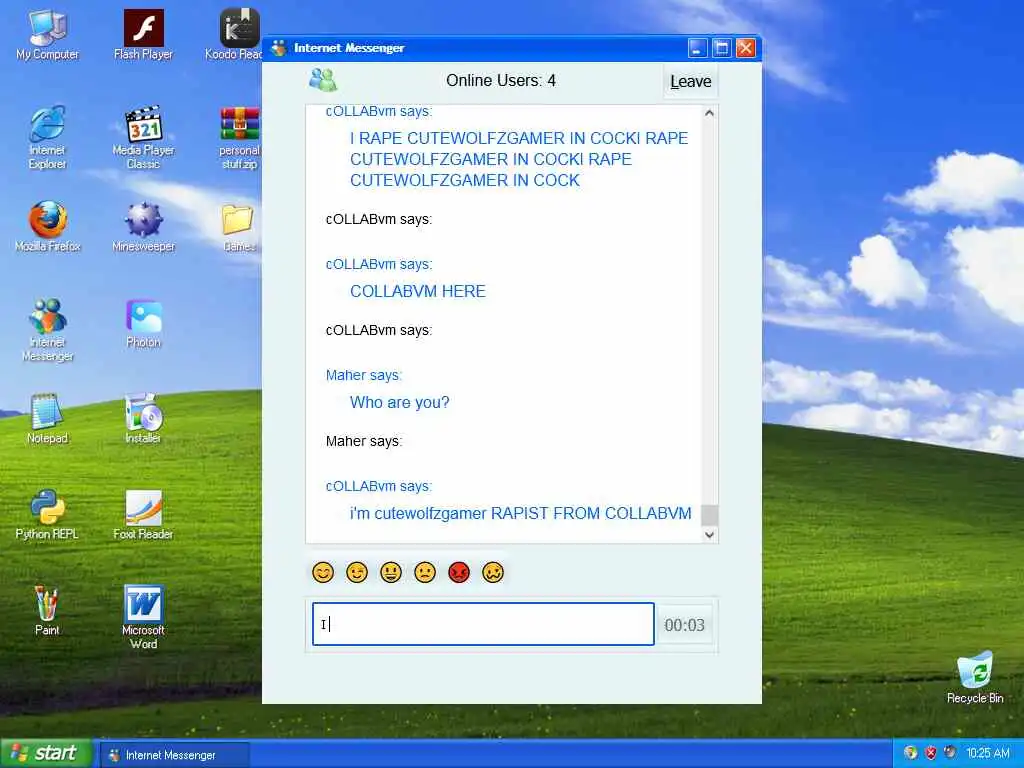Image resolution: width=1024 pixels, height=768 pixels.
Task: Open the Recycle Bin icon
Action: point(975,677)
